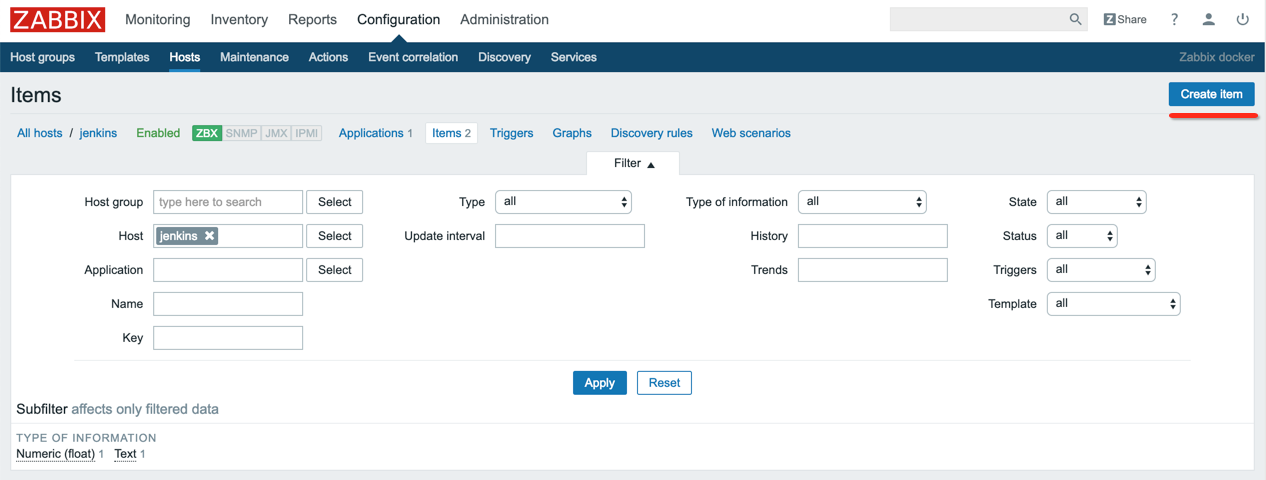Open the Monitoring menu
Viewport: 1266px width, 480px height.
157,20
